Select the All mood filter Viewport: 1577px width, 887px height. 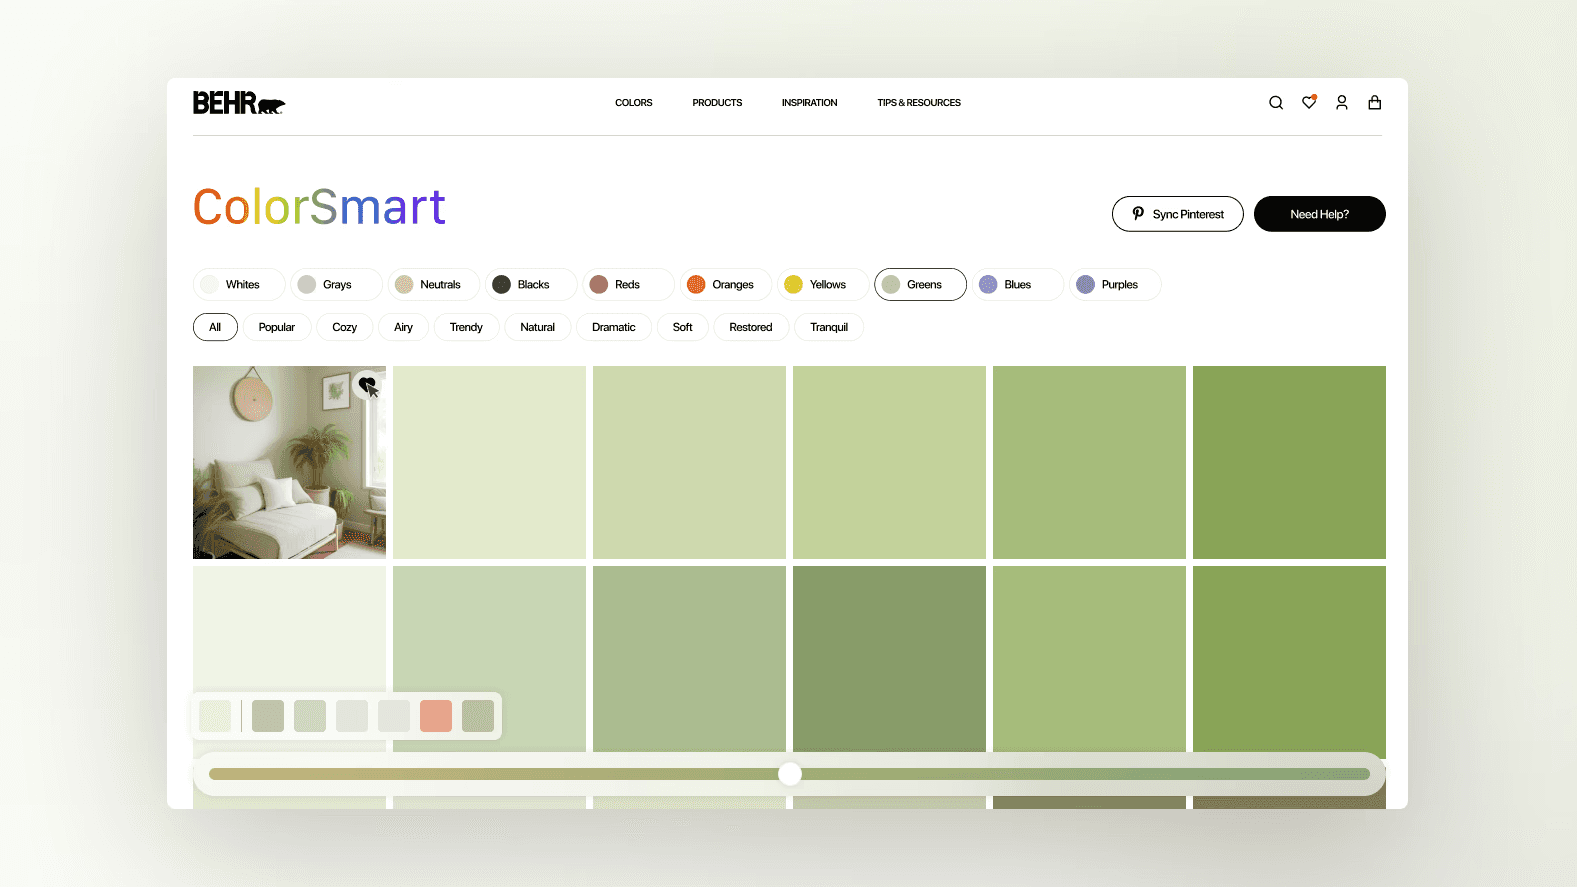(x=215, y=327)
